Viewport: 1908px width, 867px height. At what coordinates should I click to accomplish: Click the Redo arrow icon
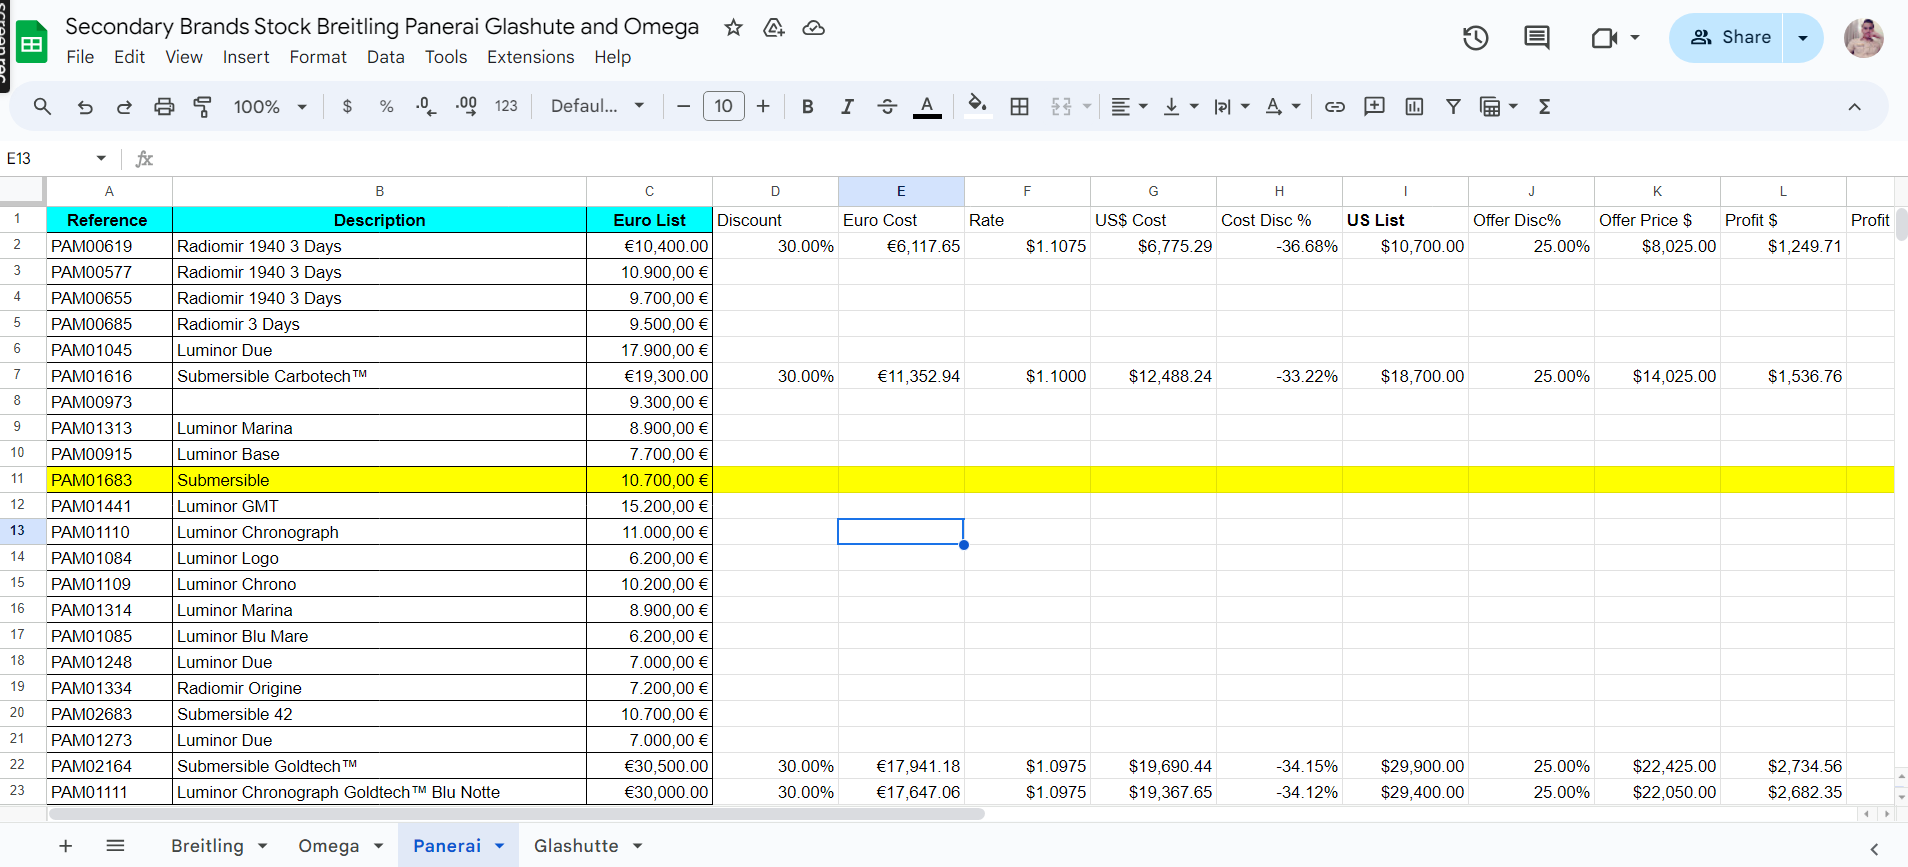124,106
